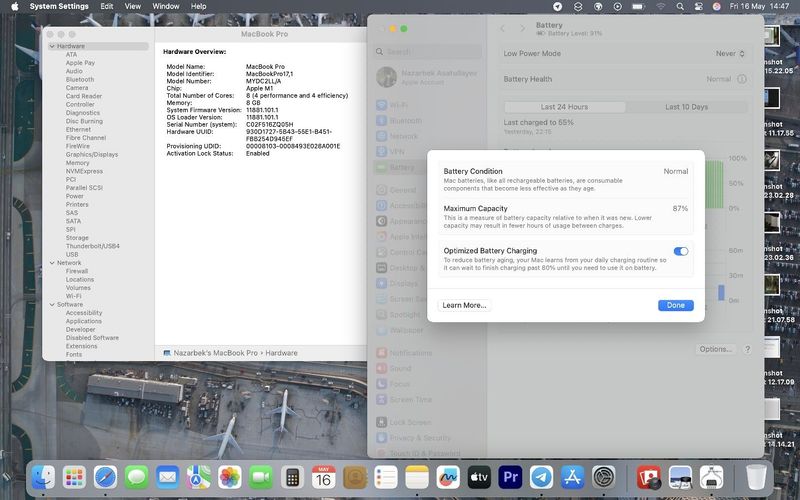Click the Apple M1 chip value

(259, 88)
